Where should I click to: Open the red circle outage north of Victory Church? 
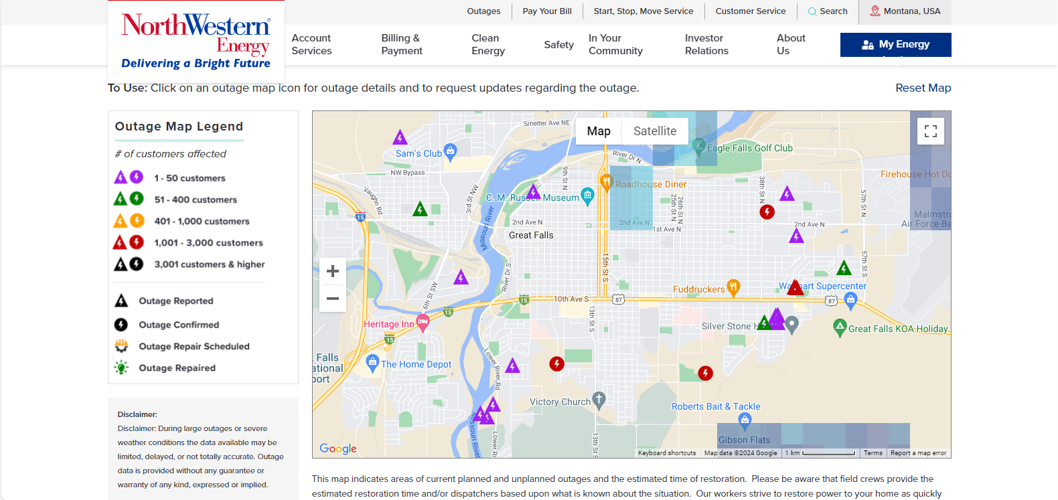557,364
